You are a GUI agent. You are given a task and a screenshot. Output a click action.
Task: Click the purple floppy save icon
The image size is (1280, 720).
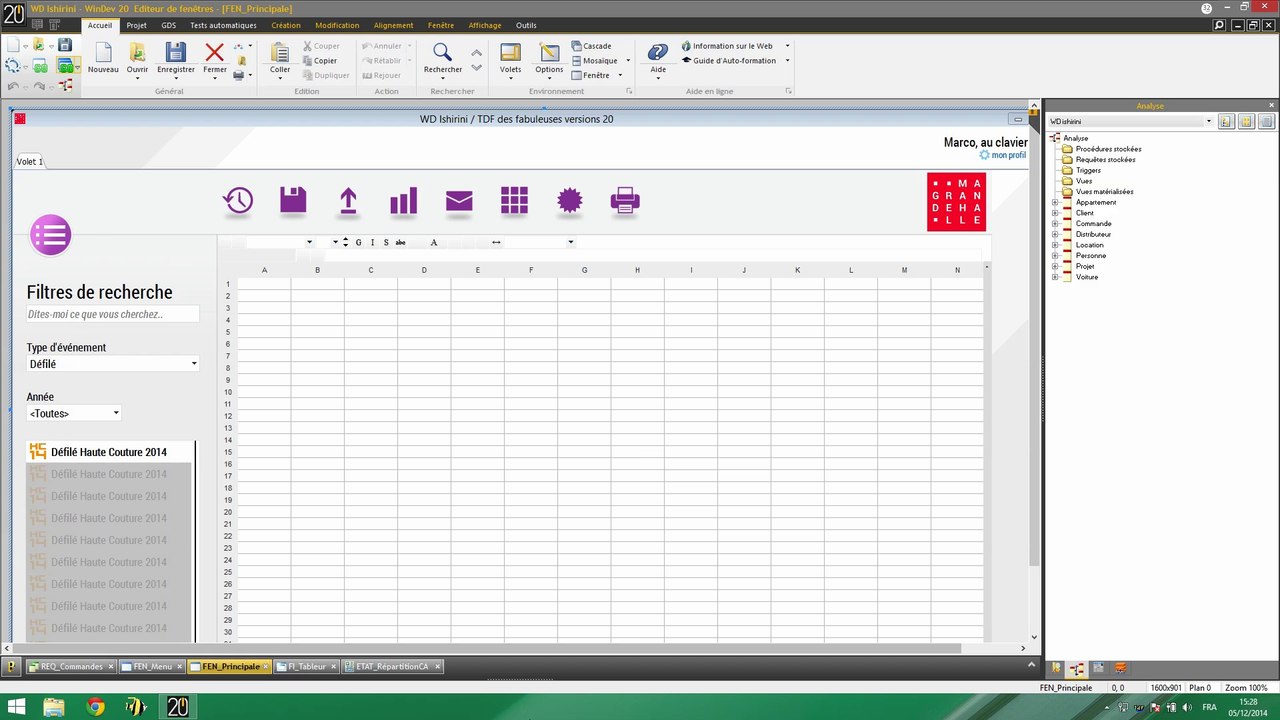click(x=293, y=199)
